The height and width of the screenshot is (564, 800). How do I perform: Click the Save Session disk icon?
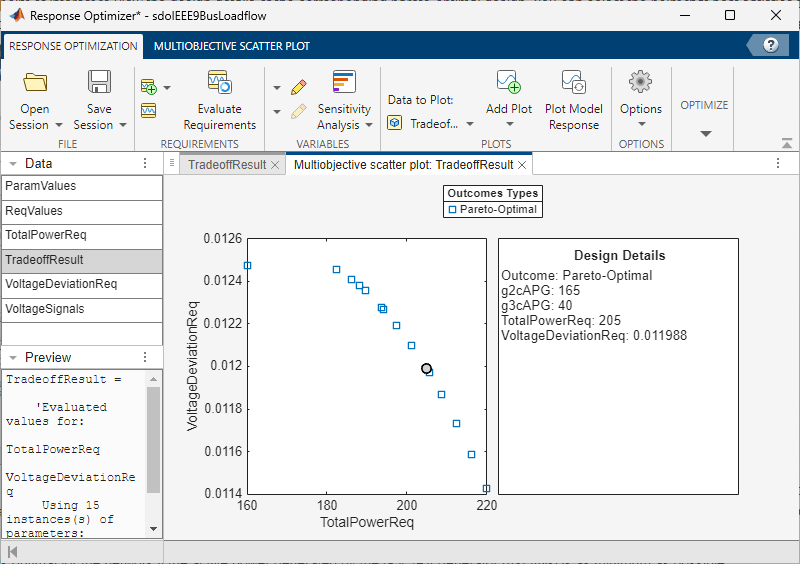[99, 83]
